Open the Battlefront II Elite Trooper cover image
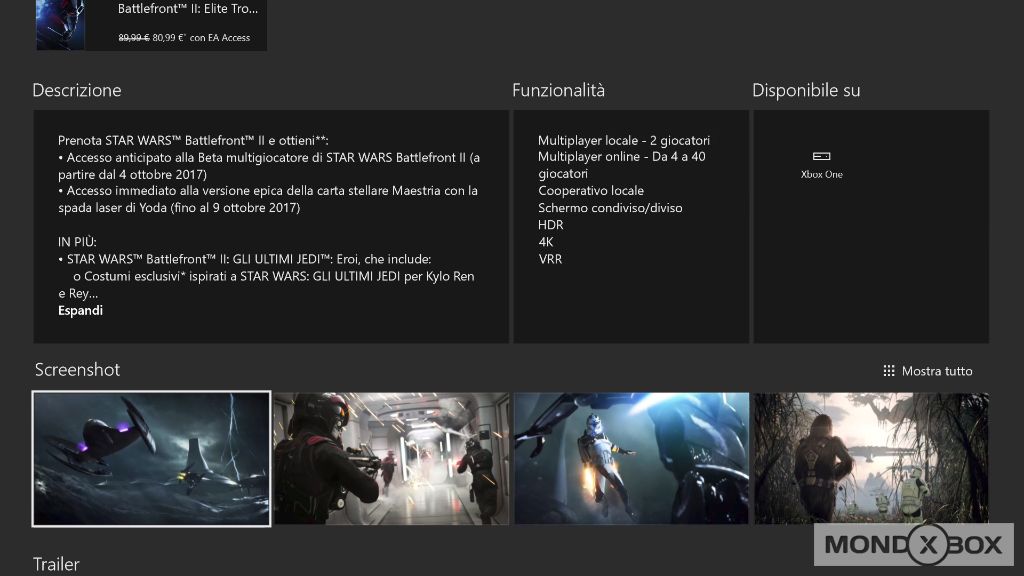The image size is (1024, 576). (x=60, y=25)
